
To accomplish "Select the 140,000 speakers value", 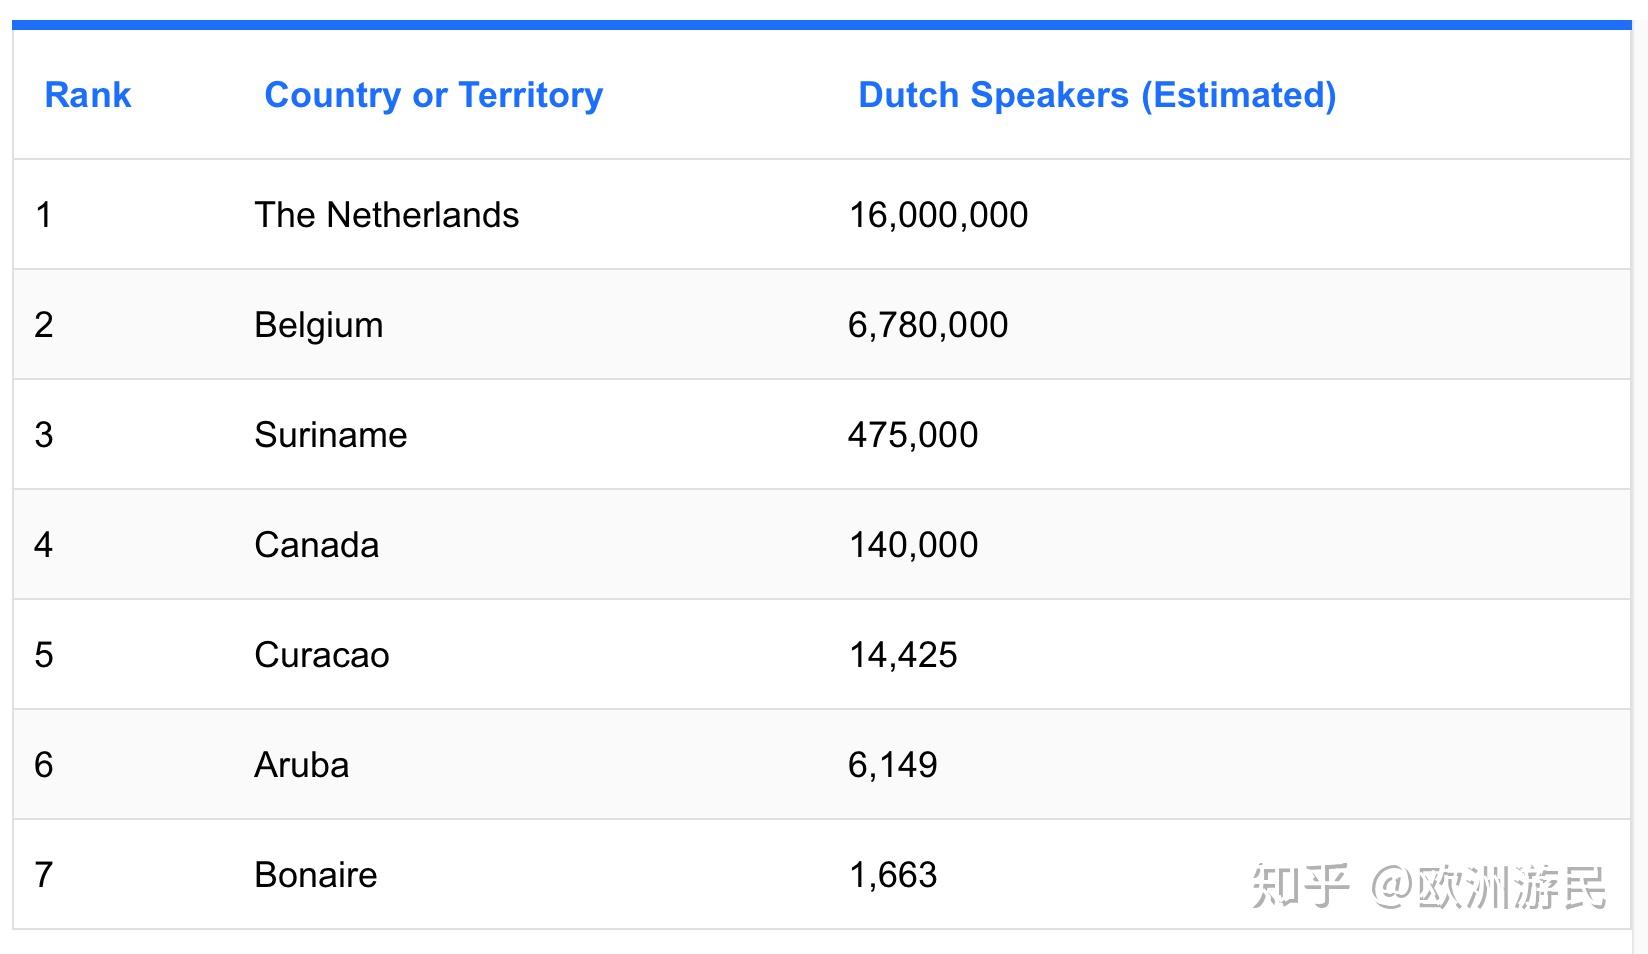I will click(x=913, y=545).
